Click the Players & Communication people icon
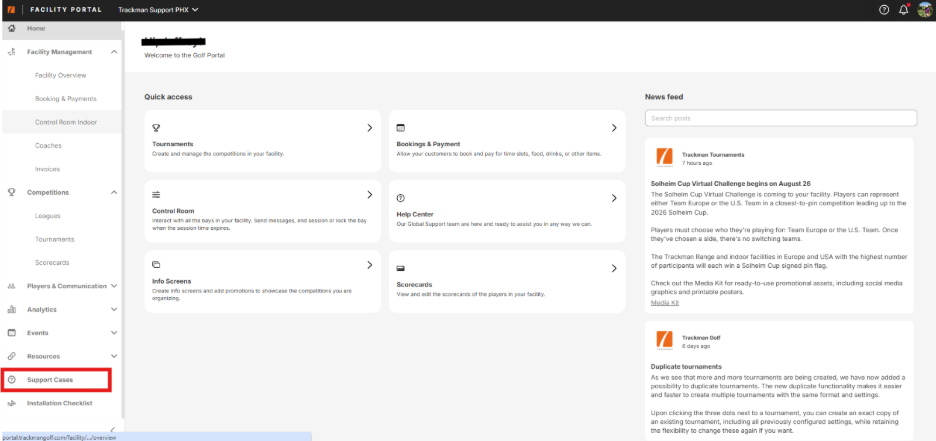 point(11,286)
